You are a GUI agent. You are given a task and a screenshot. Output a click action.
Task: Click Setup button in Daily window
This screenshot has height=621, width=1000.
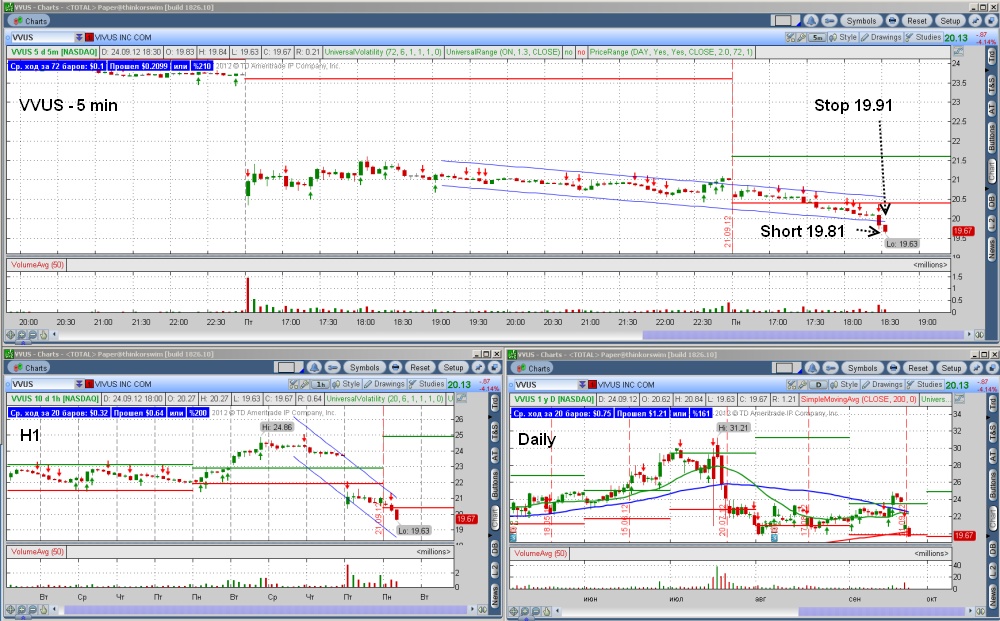pos(952,369)
